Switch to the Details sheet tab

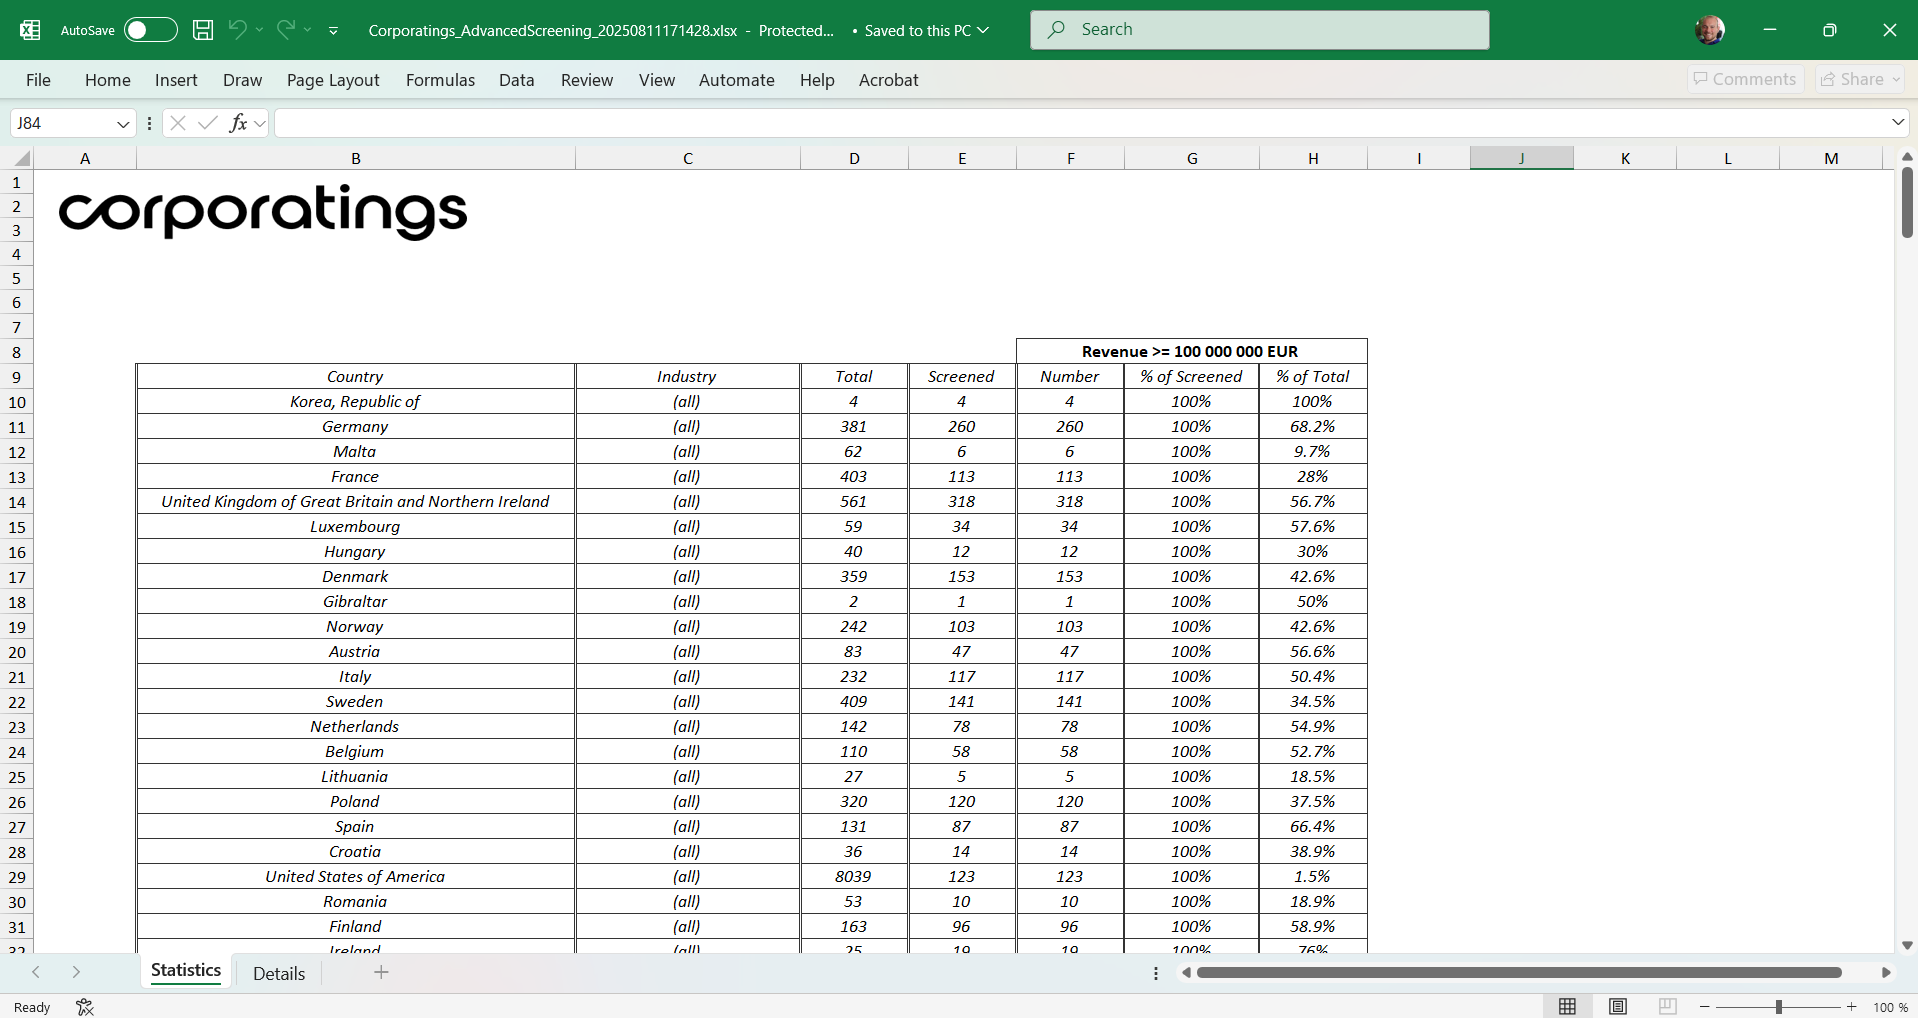click(x=278, y=973)
